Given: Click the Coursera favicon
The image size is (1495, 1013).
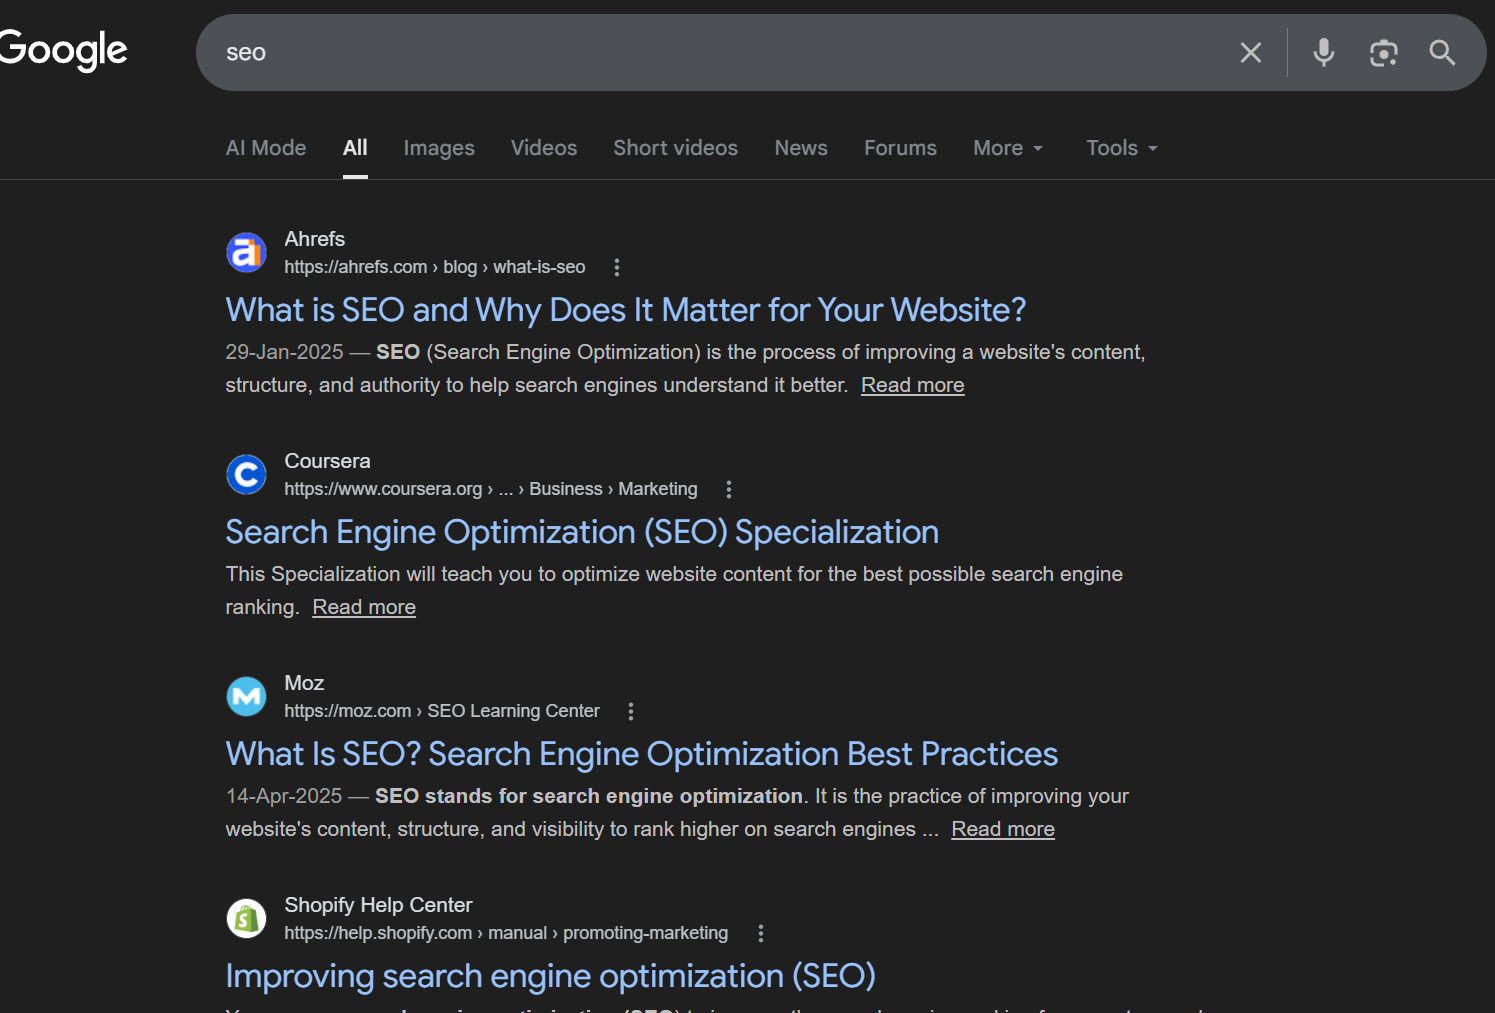Looking at the screenshot, I should pyautogui.click(x=246, y=474).
